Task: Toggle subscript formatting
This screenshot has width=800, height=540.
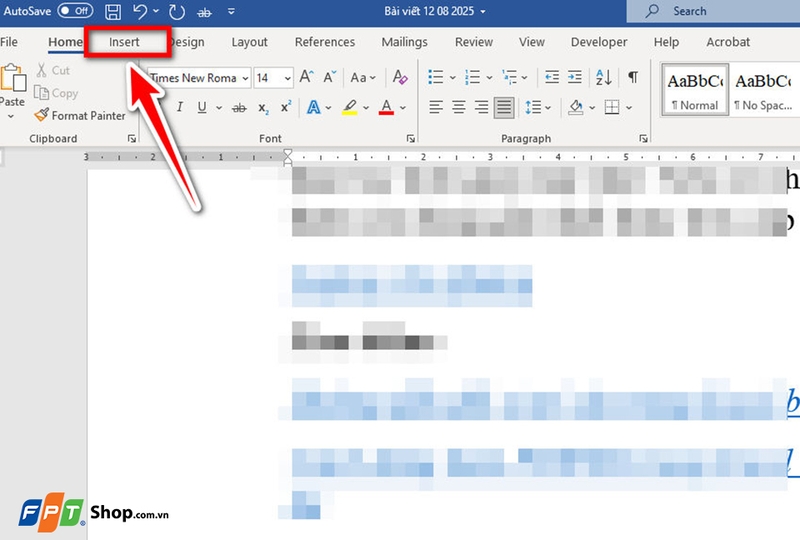Action: (x=263, y=108)
